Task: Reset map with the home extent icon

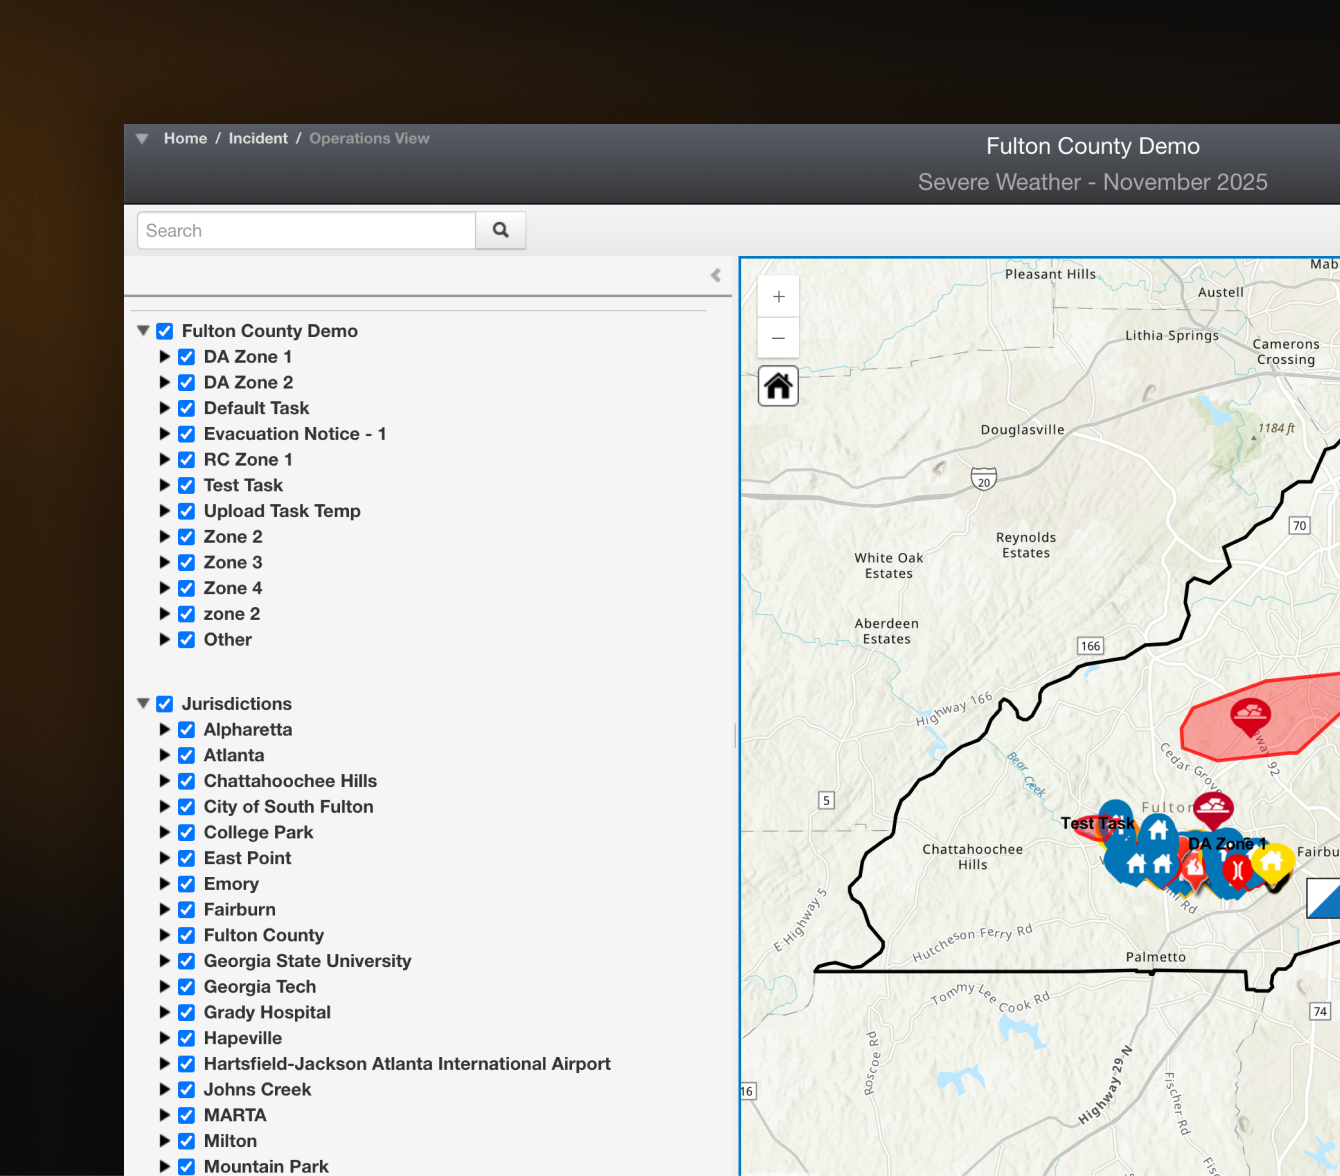Action: 778,386
